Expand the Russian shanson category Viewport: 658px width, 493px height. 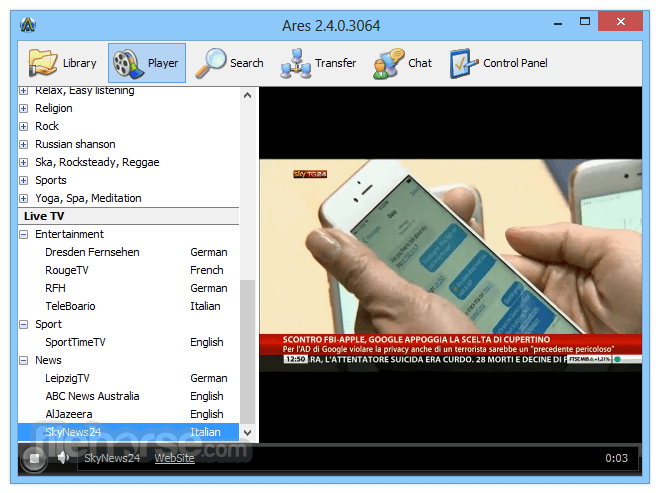pyautogui.click(x=24, y=144)
